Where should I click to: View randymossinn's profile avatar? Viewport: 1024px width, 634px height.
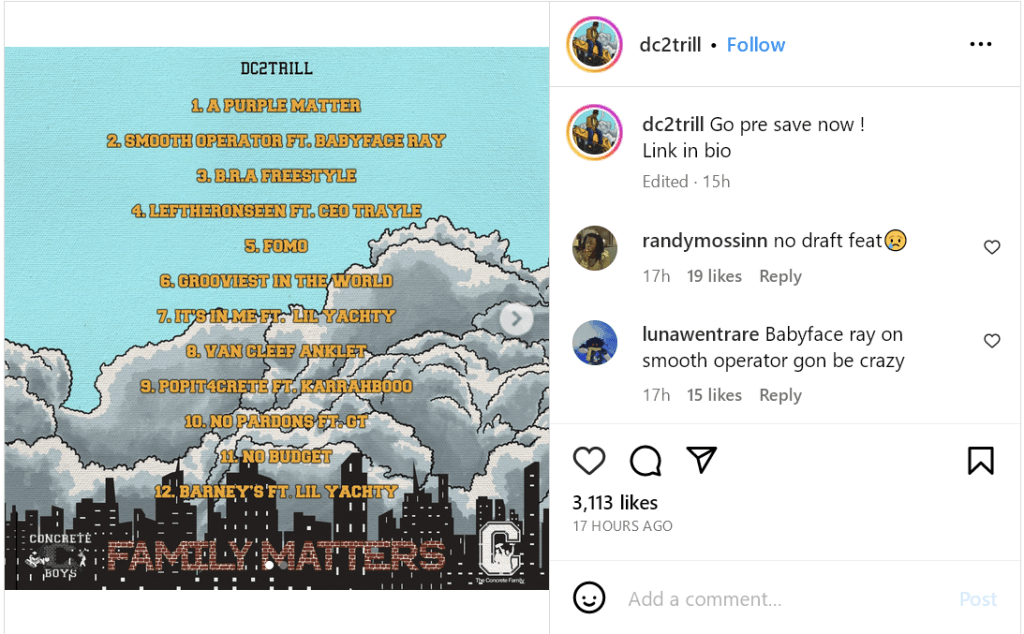click(x=594, y=248)
